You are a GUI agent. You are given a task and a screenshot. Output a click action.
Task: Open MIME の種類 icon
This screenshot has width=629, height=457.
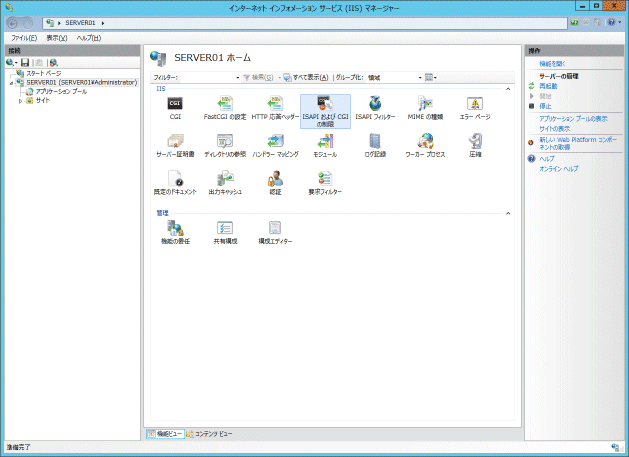(425, 104)
